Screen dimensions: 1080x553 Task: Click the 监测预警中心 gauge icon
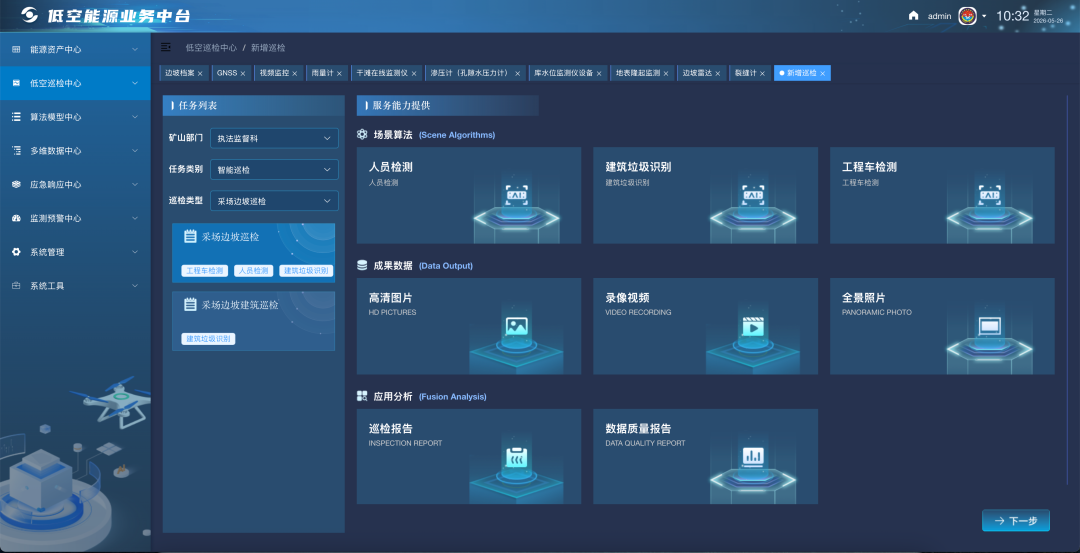(16, 218)
